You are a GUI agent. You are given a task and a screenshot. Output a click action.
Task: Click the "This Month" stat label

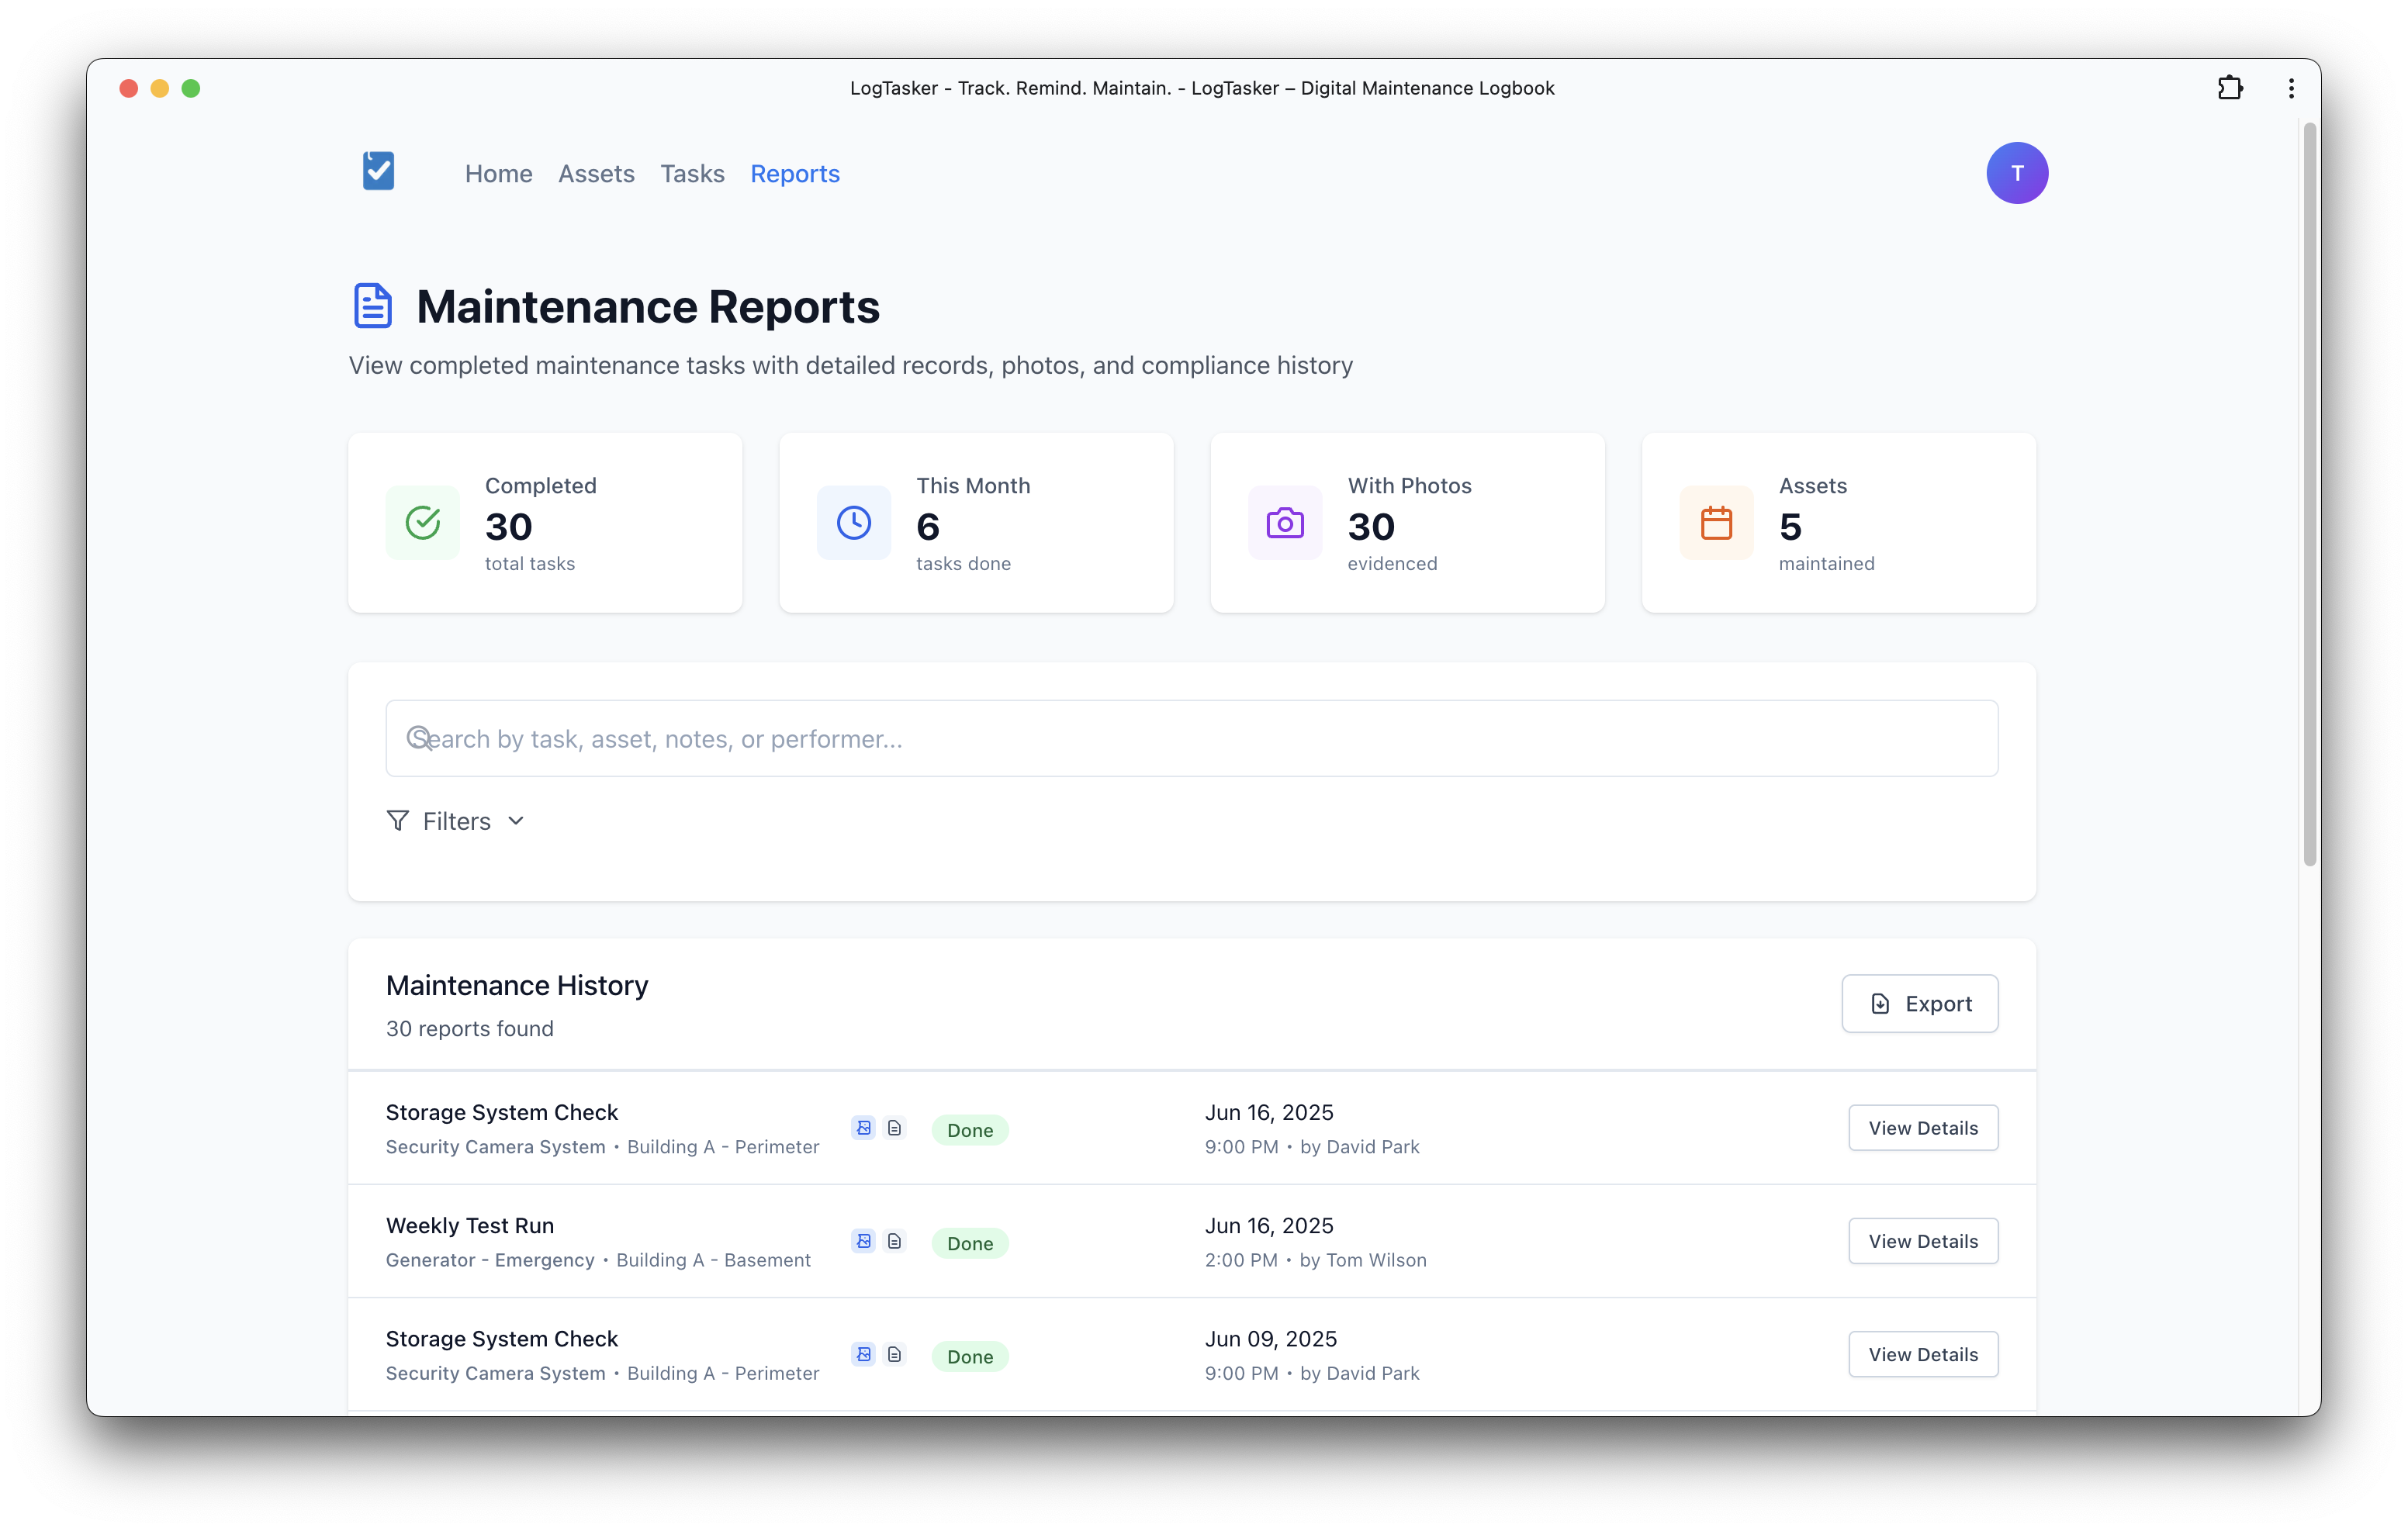coord(973,485)
